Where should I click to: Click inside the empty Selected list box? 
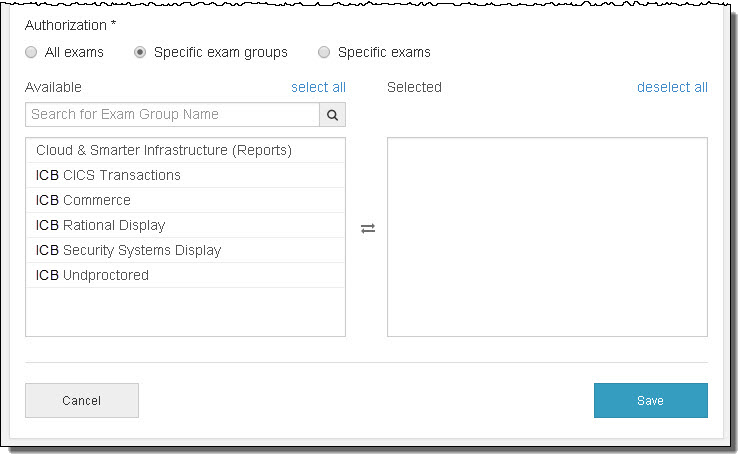point(547,237)
